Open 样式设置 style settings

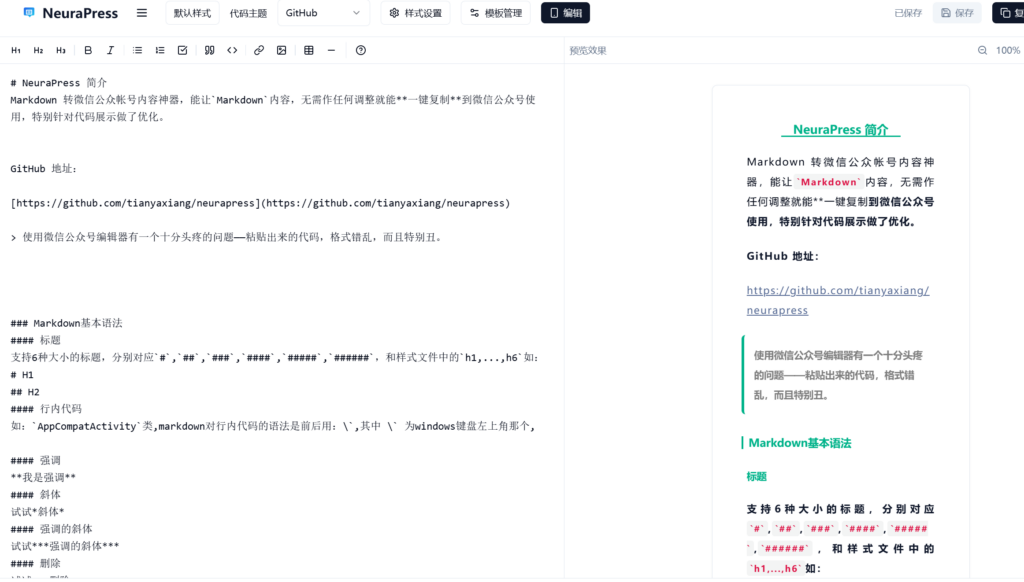point(415,13)
